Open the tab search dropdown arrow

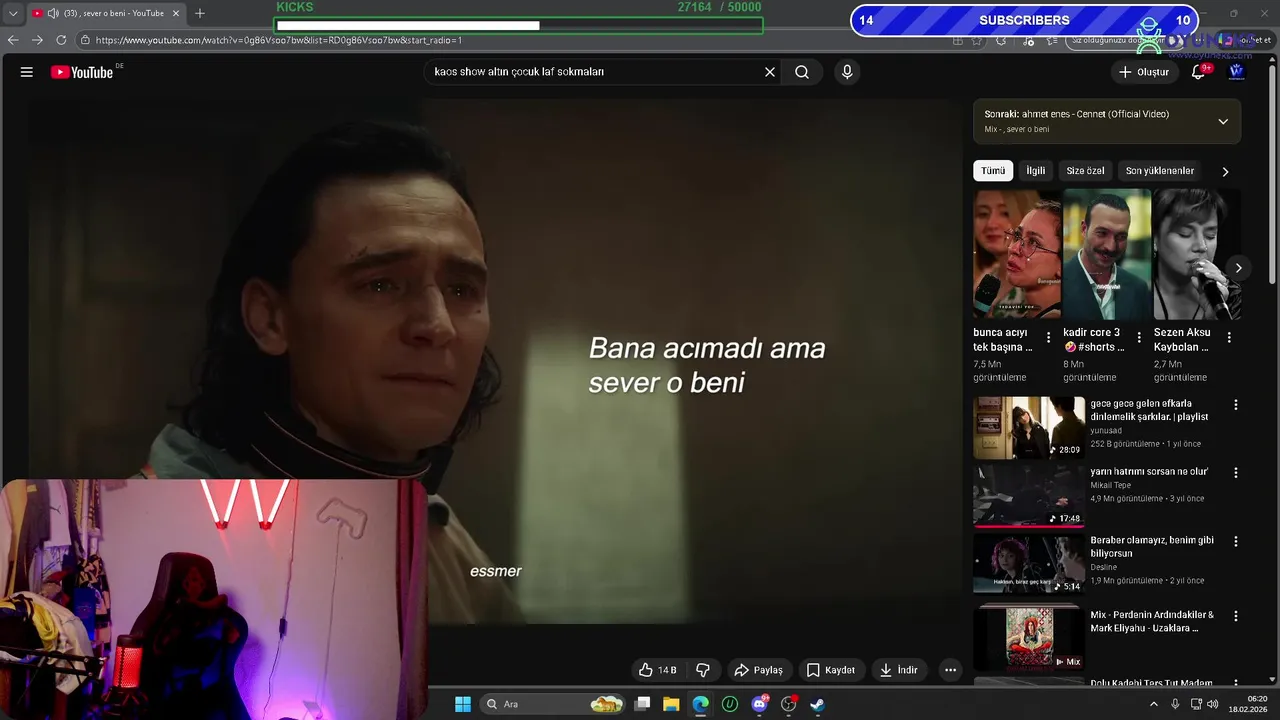click(12, 13)
